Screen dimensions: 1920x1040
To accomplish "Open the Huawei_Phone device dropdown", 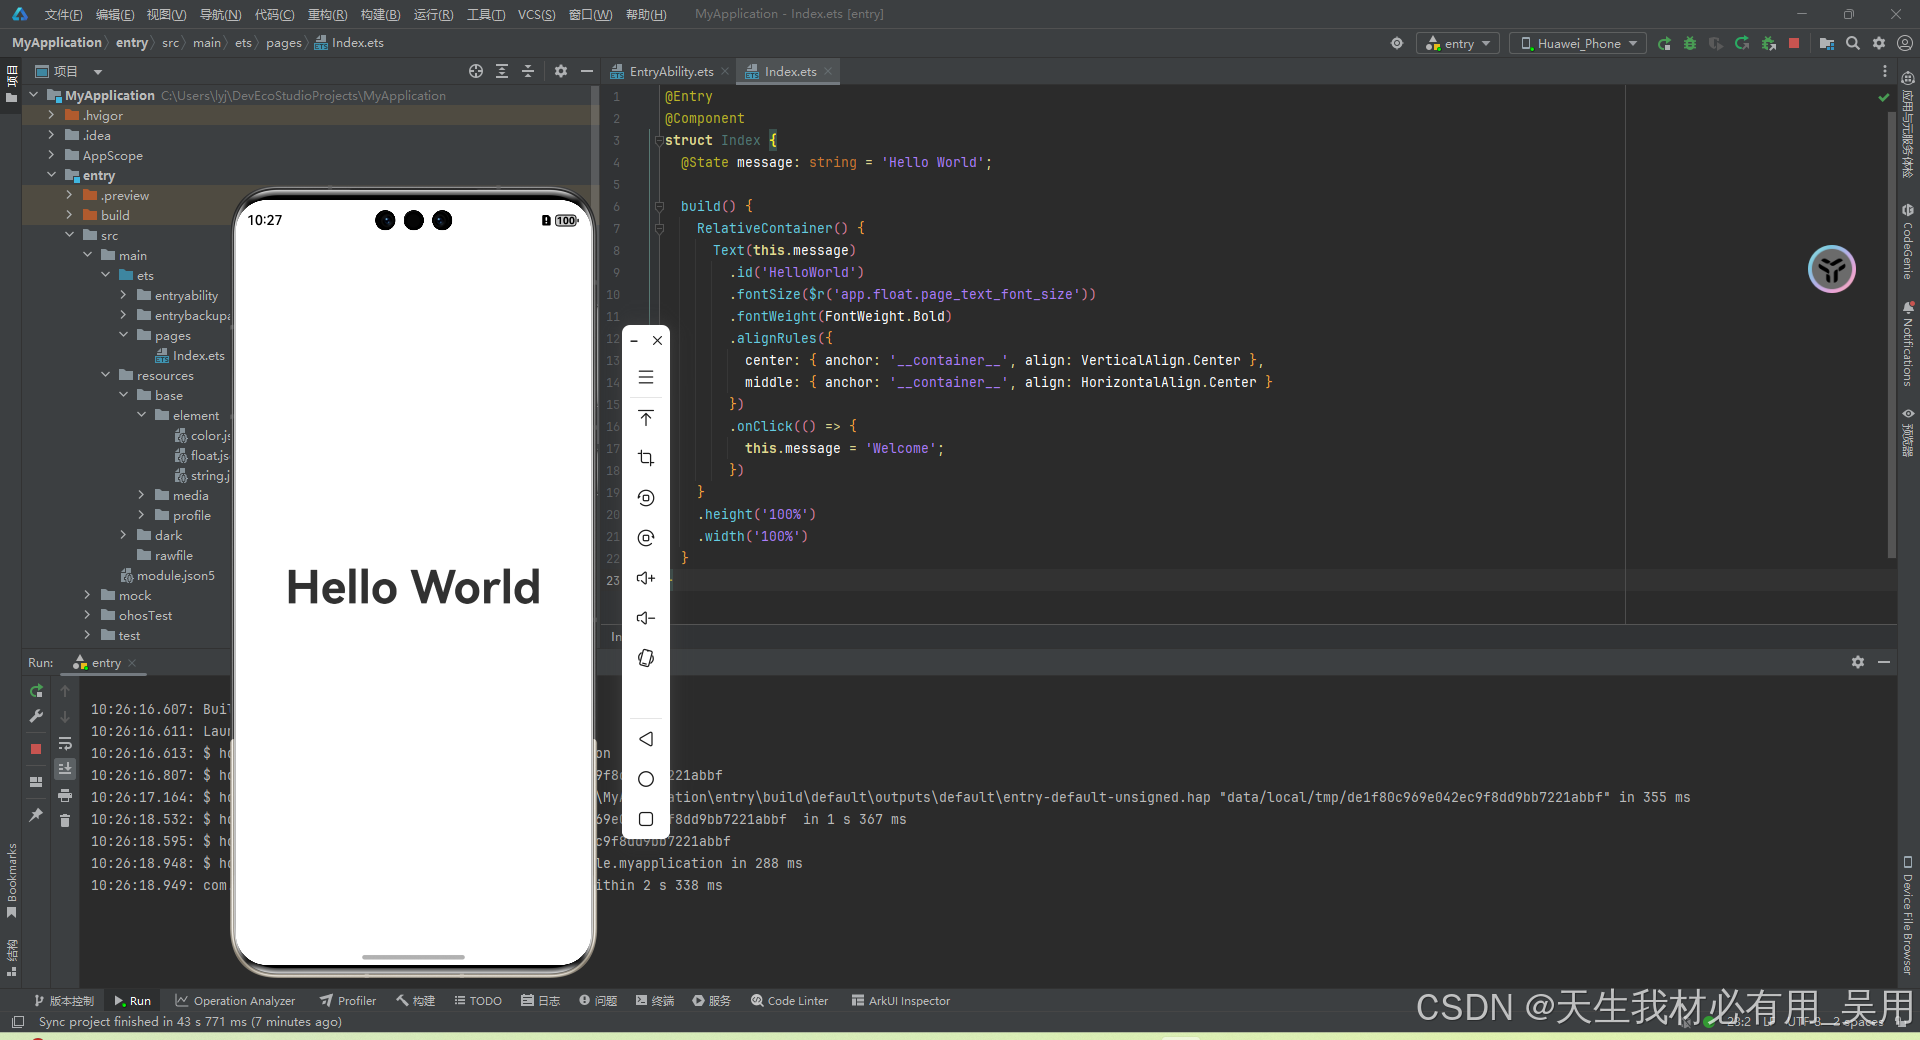I will (1579, 43).
